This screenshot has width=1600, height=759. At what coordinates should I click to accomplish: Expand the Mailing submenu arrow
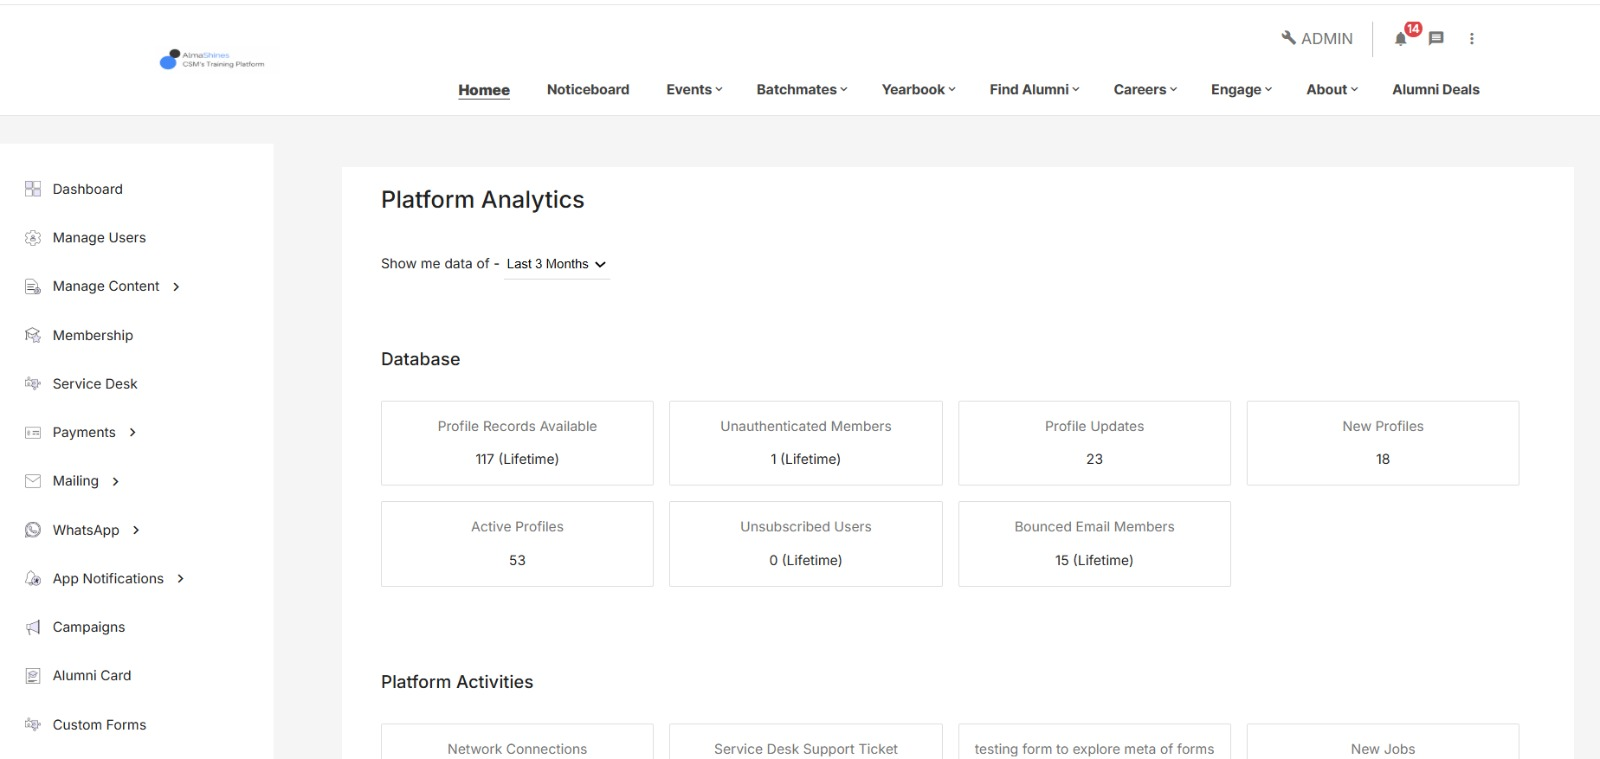115,482
